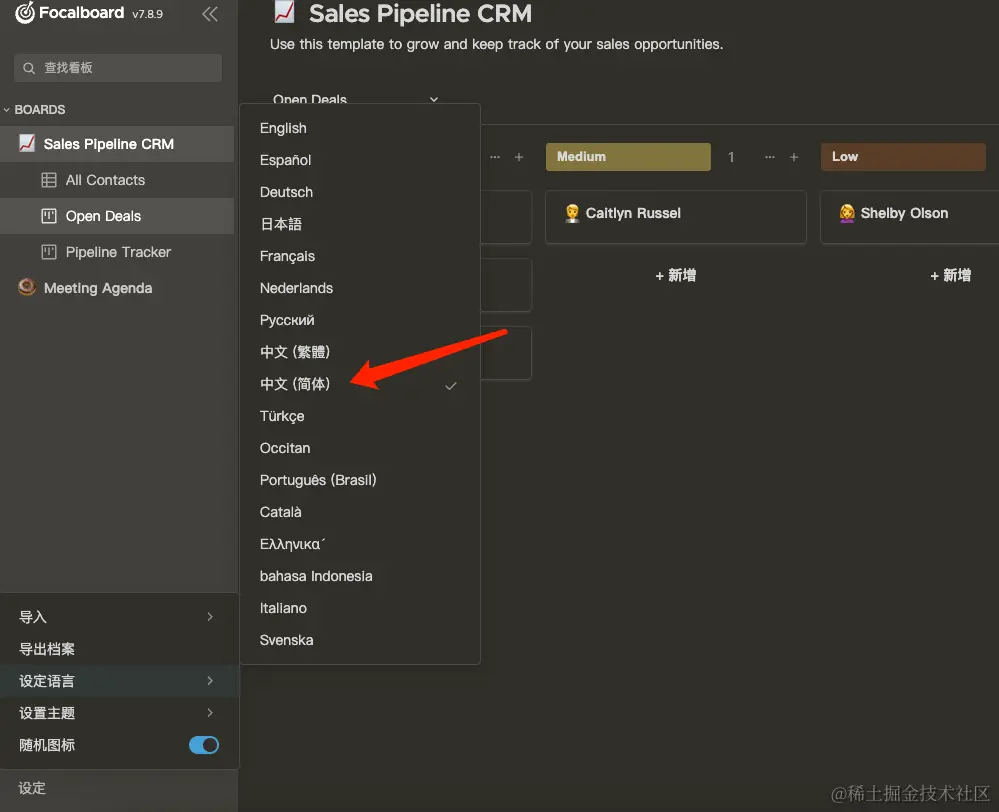The width and height of the screenshot is (999, 812).
Task: Expand the 设置主题 submenu arrow
Action: click(210, 713)
